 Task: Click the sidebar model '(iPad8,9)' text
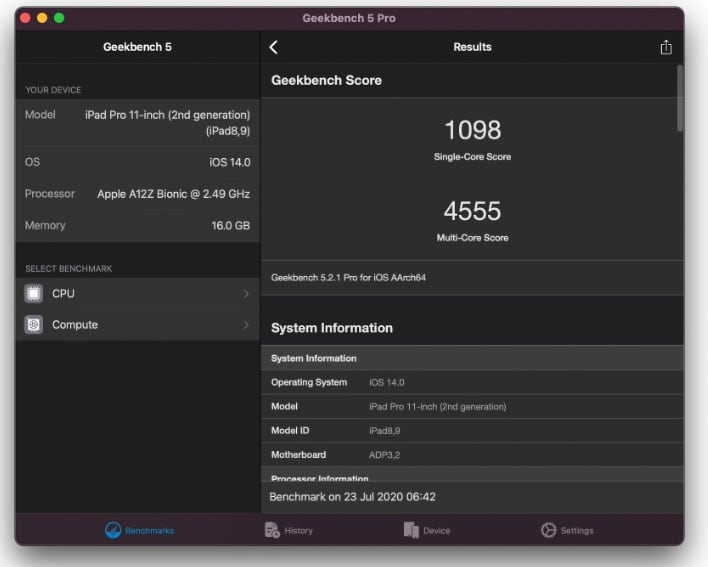pyautogui.click(x=228, y=131)
